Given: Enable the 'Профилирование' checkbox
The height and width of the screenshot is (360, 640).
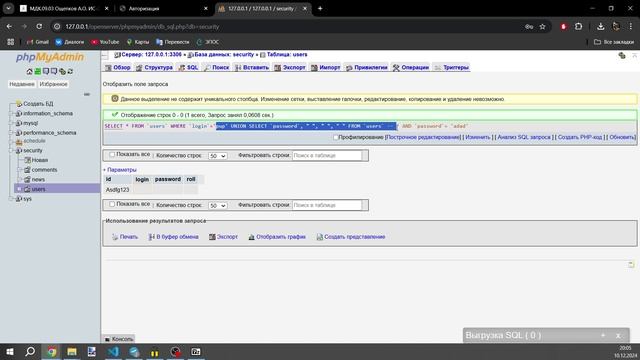Looking at the screenshot, I should (336, 138).
